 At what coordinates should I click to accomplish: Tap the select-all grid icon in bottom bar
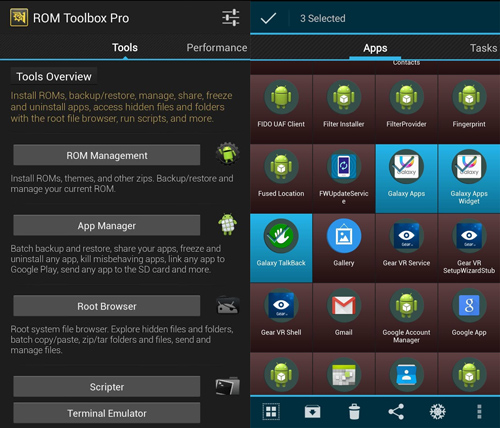click(x=271, y=412)
